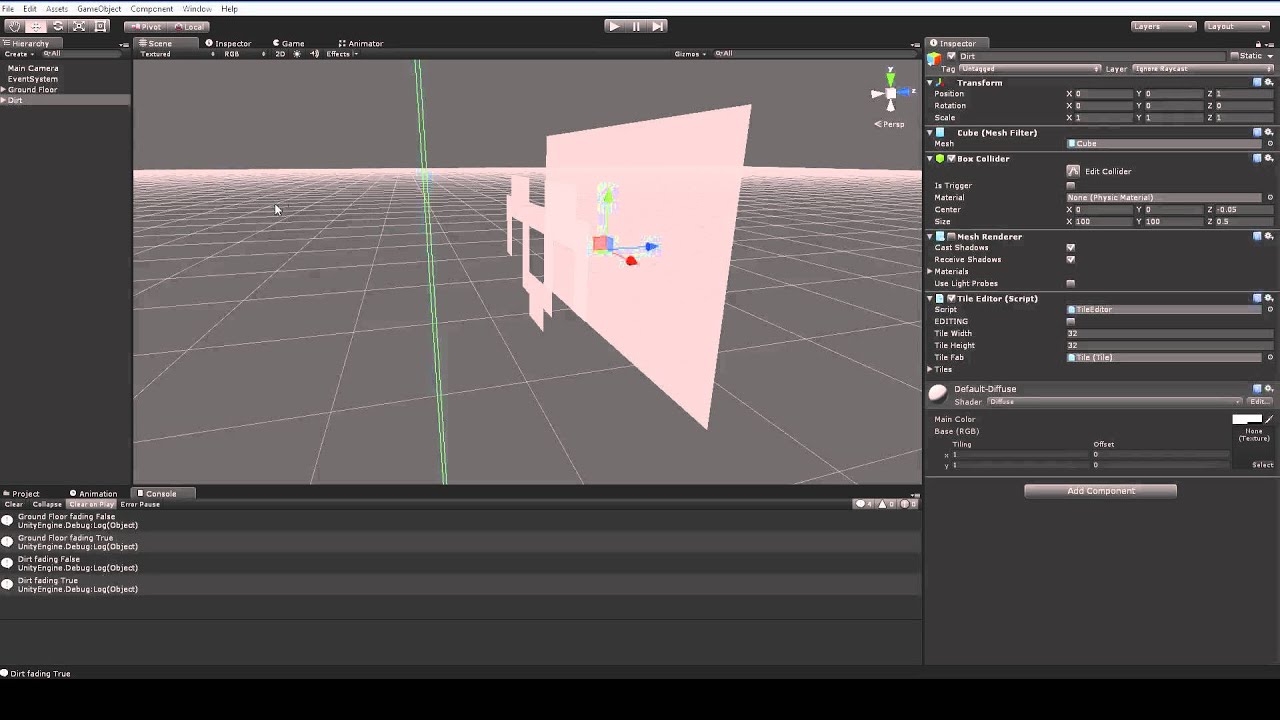Click the mesh object picker circle
Screen dimensions: 1280x720
tap(1270, 143)
